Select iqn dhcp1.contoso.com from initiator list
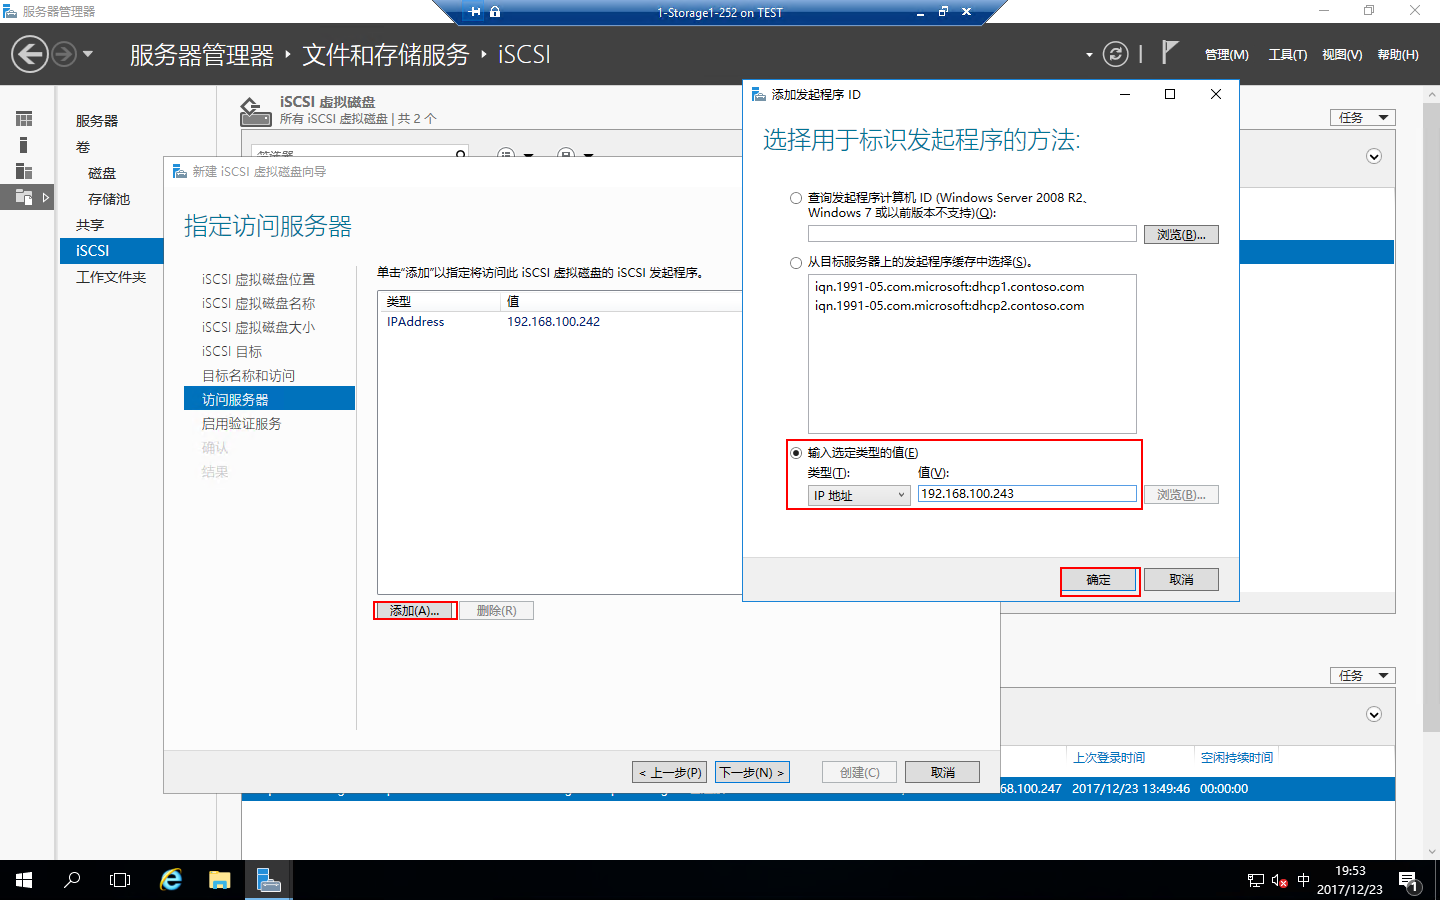 pyautogui.click(x=949, y=287)
